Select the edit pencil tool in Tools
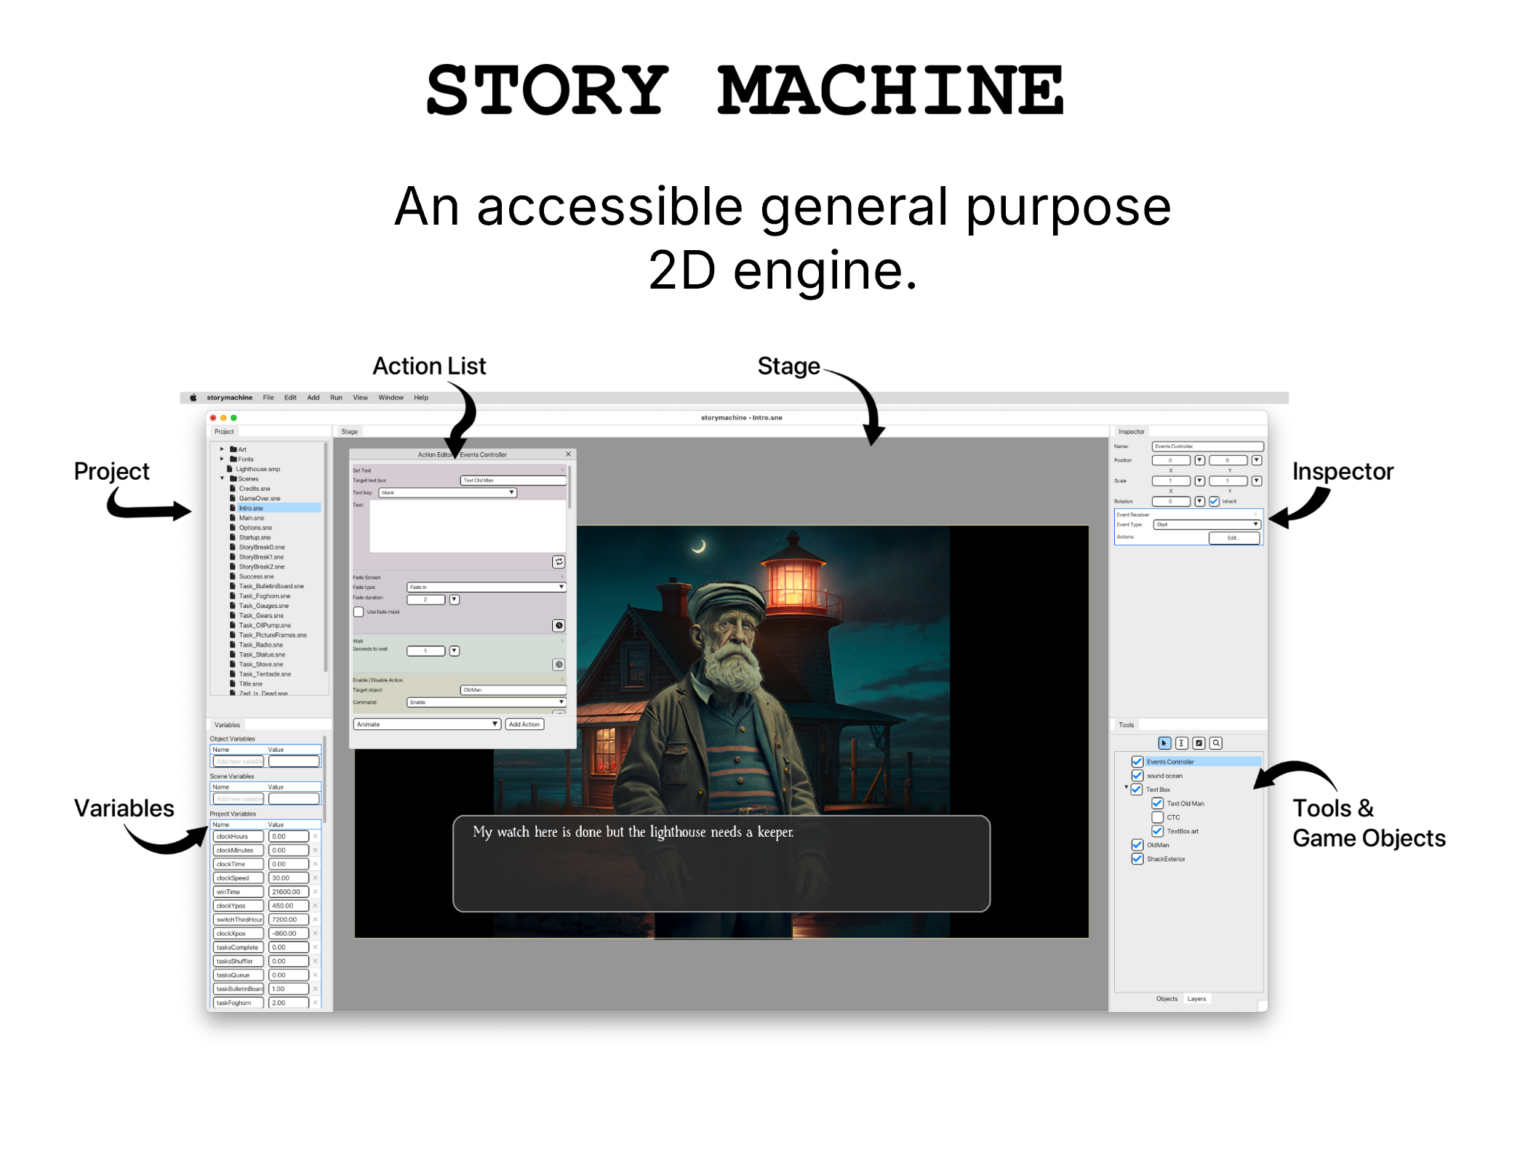The width and height of the screenshot is (1536, 1164). (x=1199, y=743)
